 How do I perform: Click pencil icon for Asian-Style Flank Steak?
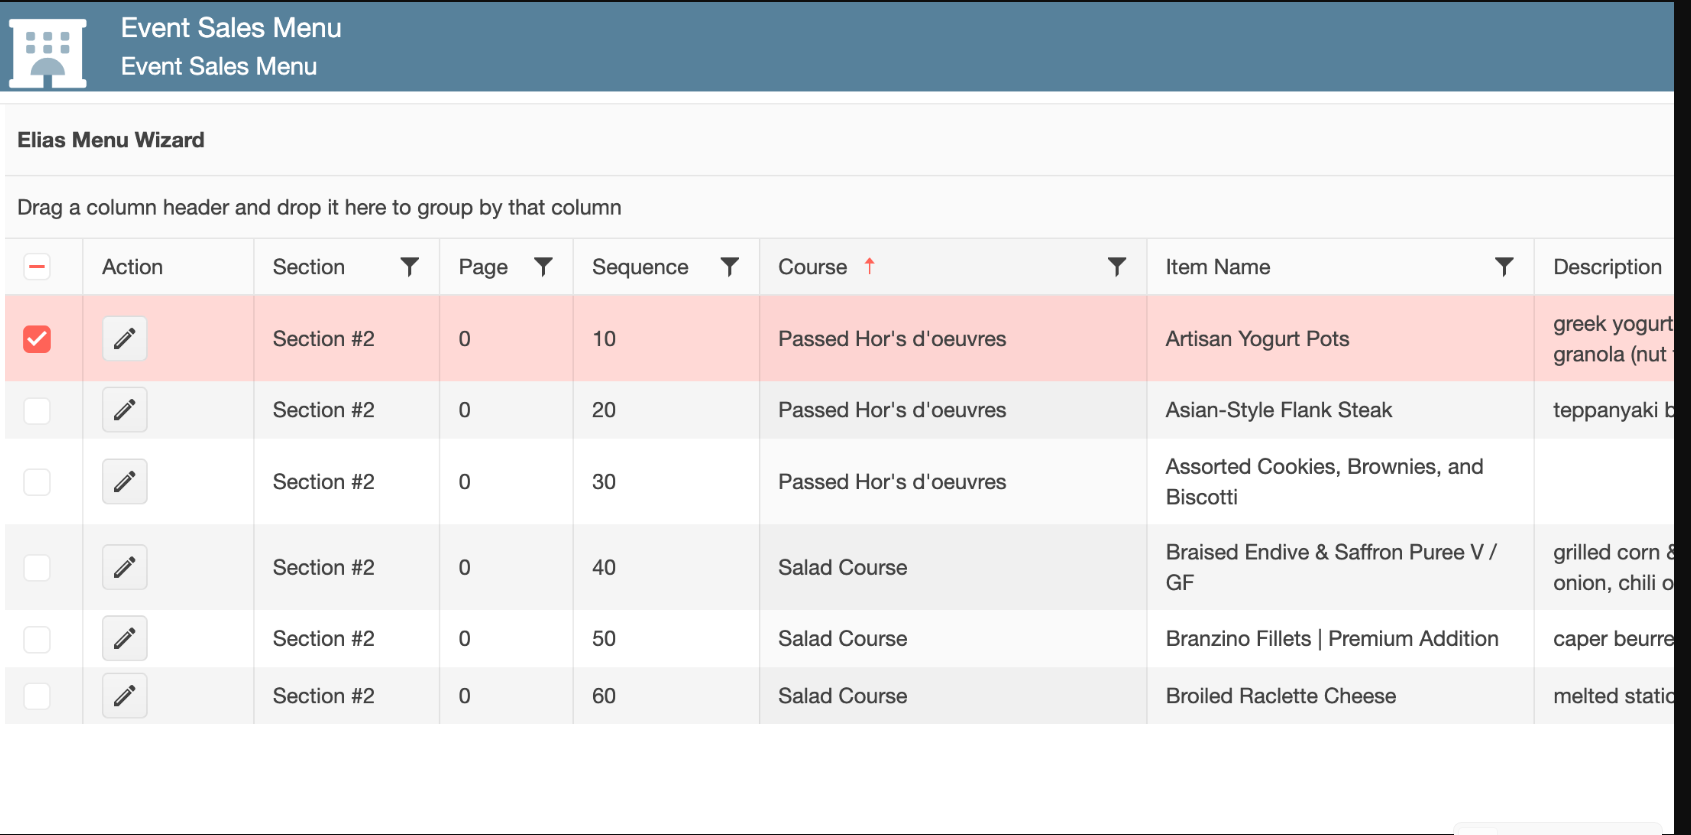124,410
